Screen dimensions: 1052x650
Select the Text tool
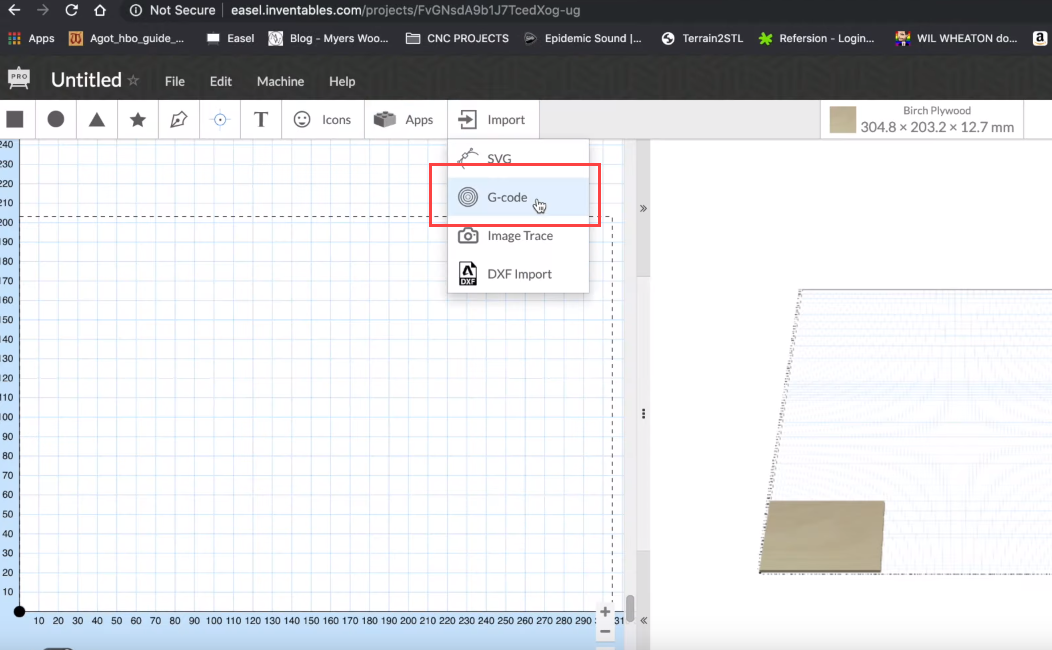tap(260, 119)
